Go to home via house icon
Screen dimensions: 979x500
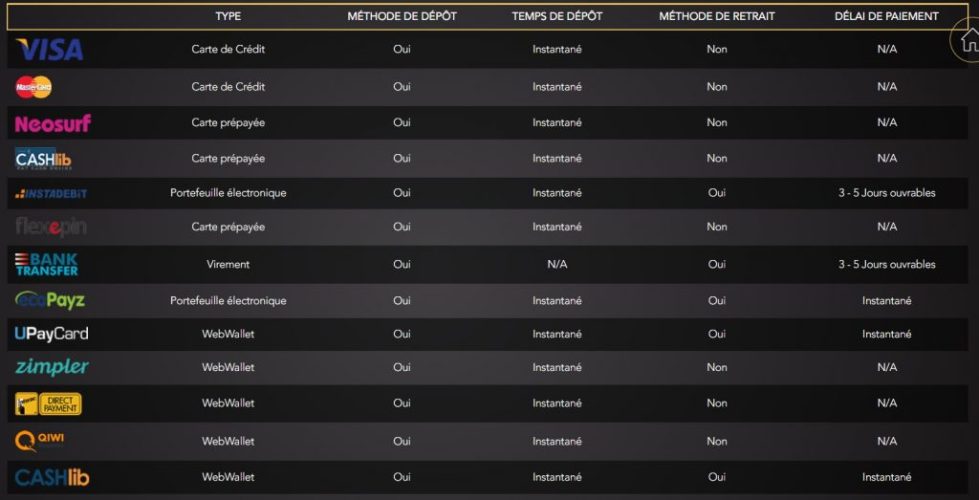click(x=968, y=42)
